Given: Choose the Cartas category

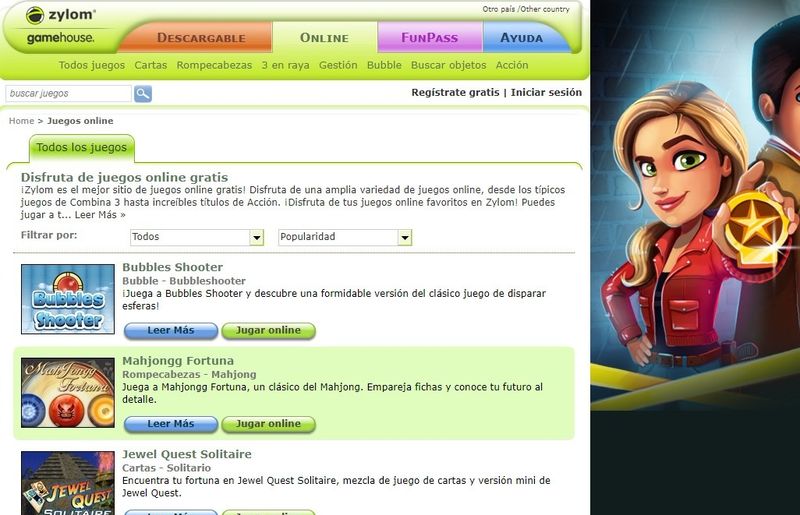Looking at the screenshot, I should point(151,65).
